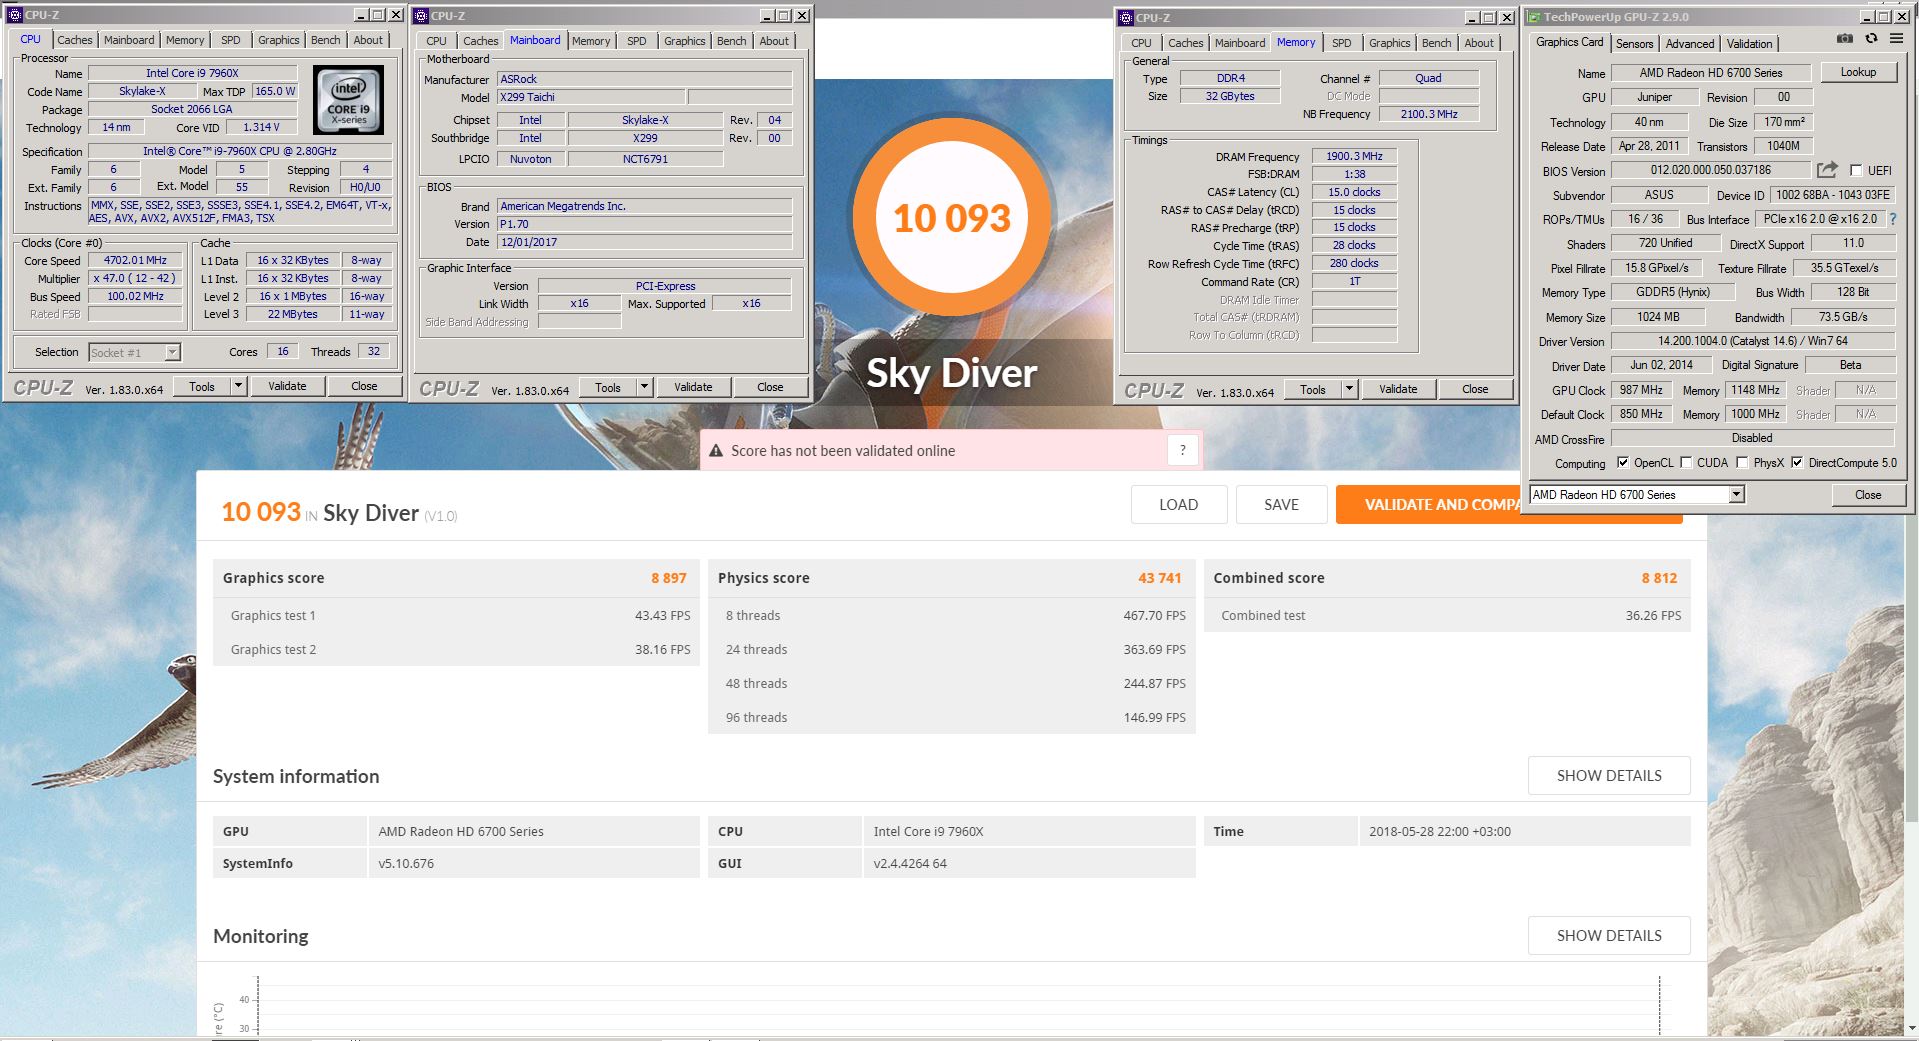Viewport: 1919px width, 1041px height.
Task: Switch to the Advanced tab in GPU-Z
Action: (1689, 44)
